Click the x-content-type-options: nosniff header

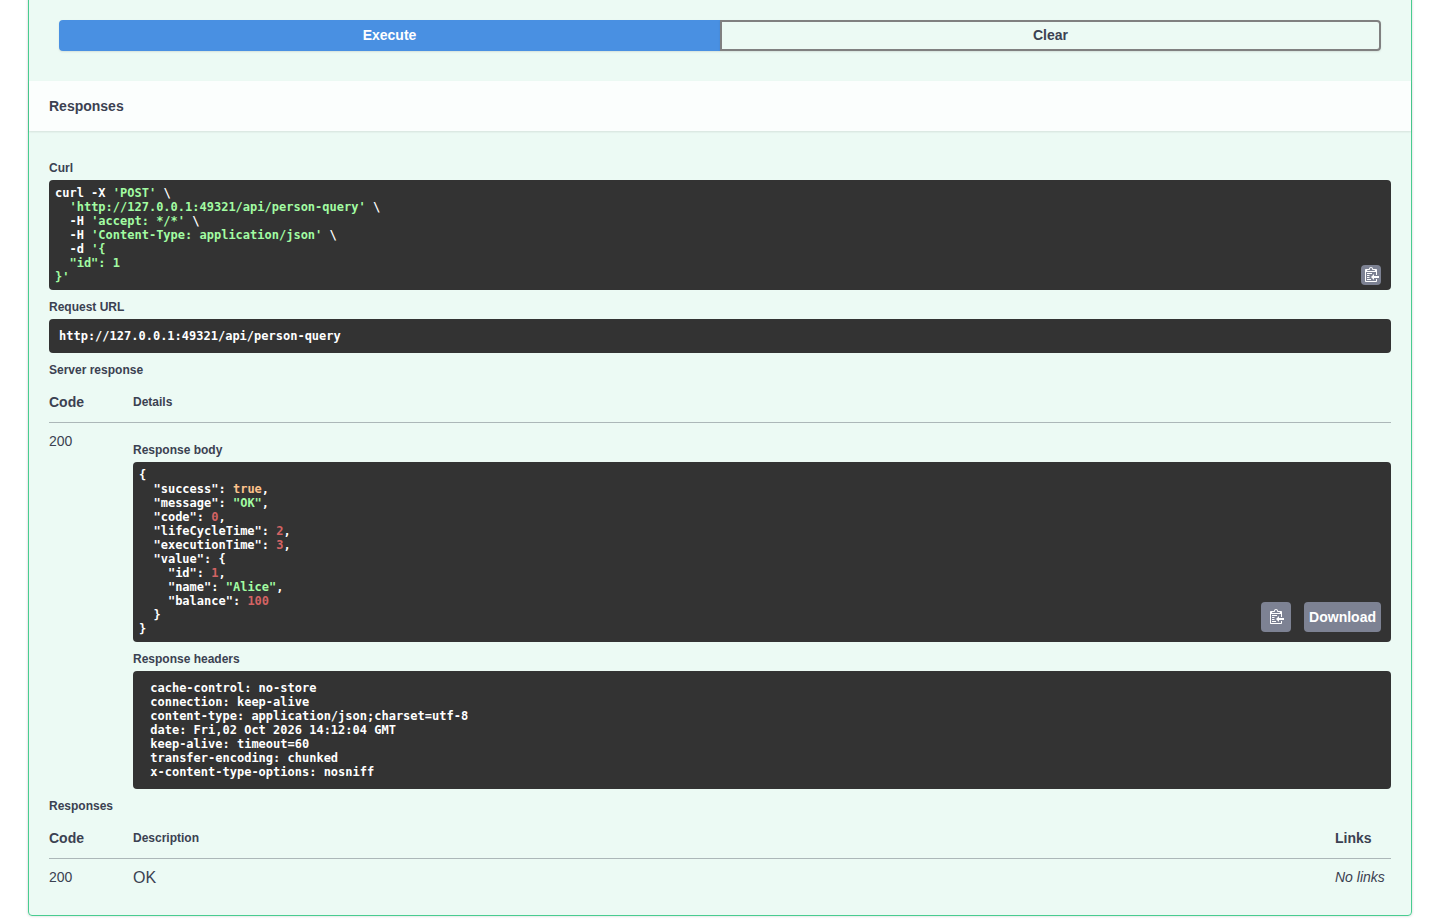(x=262, y=772)
